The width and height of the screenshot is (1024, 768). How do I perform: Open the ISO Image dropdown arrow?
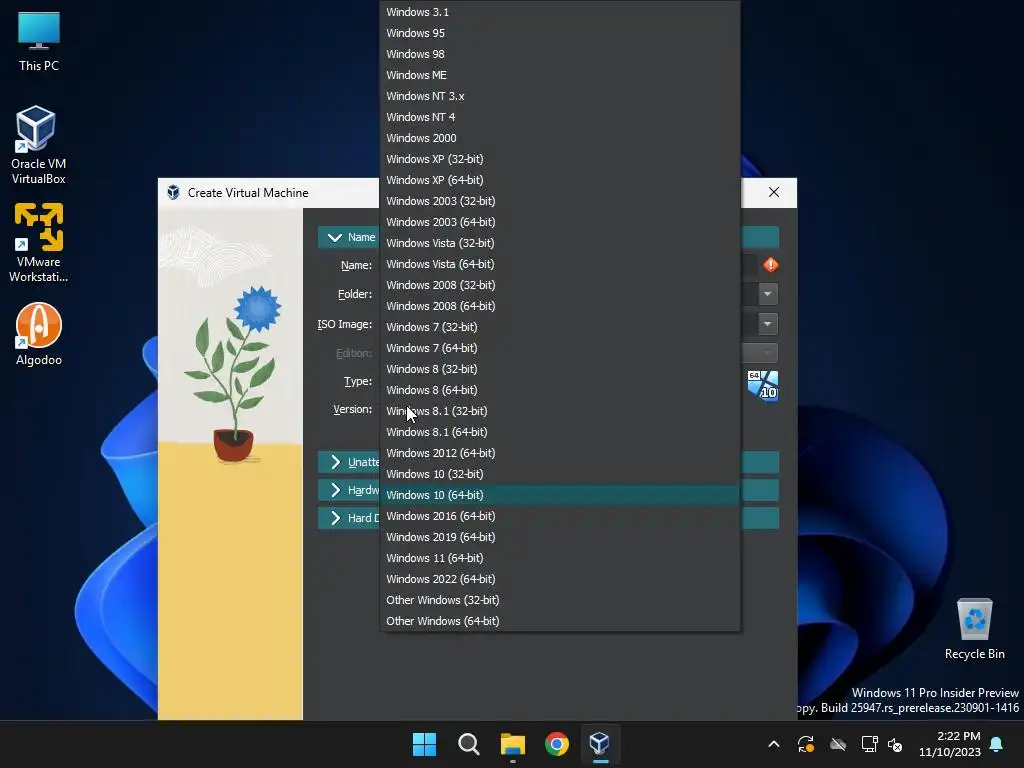(767, 324)
